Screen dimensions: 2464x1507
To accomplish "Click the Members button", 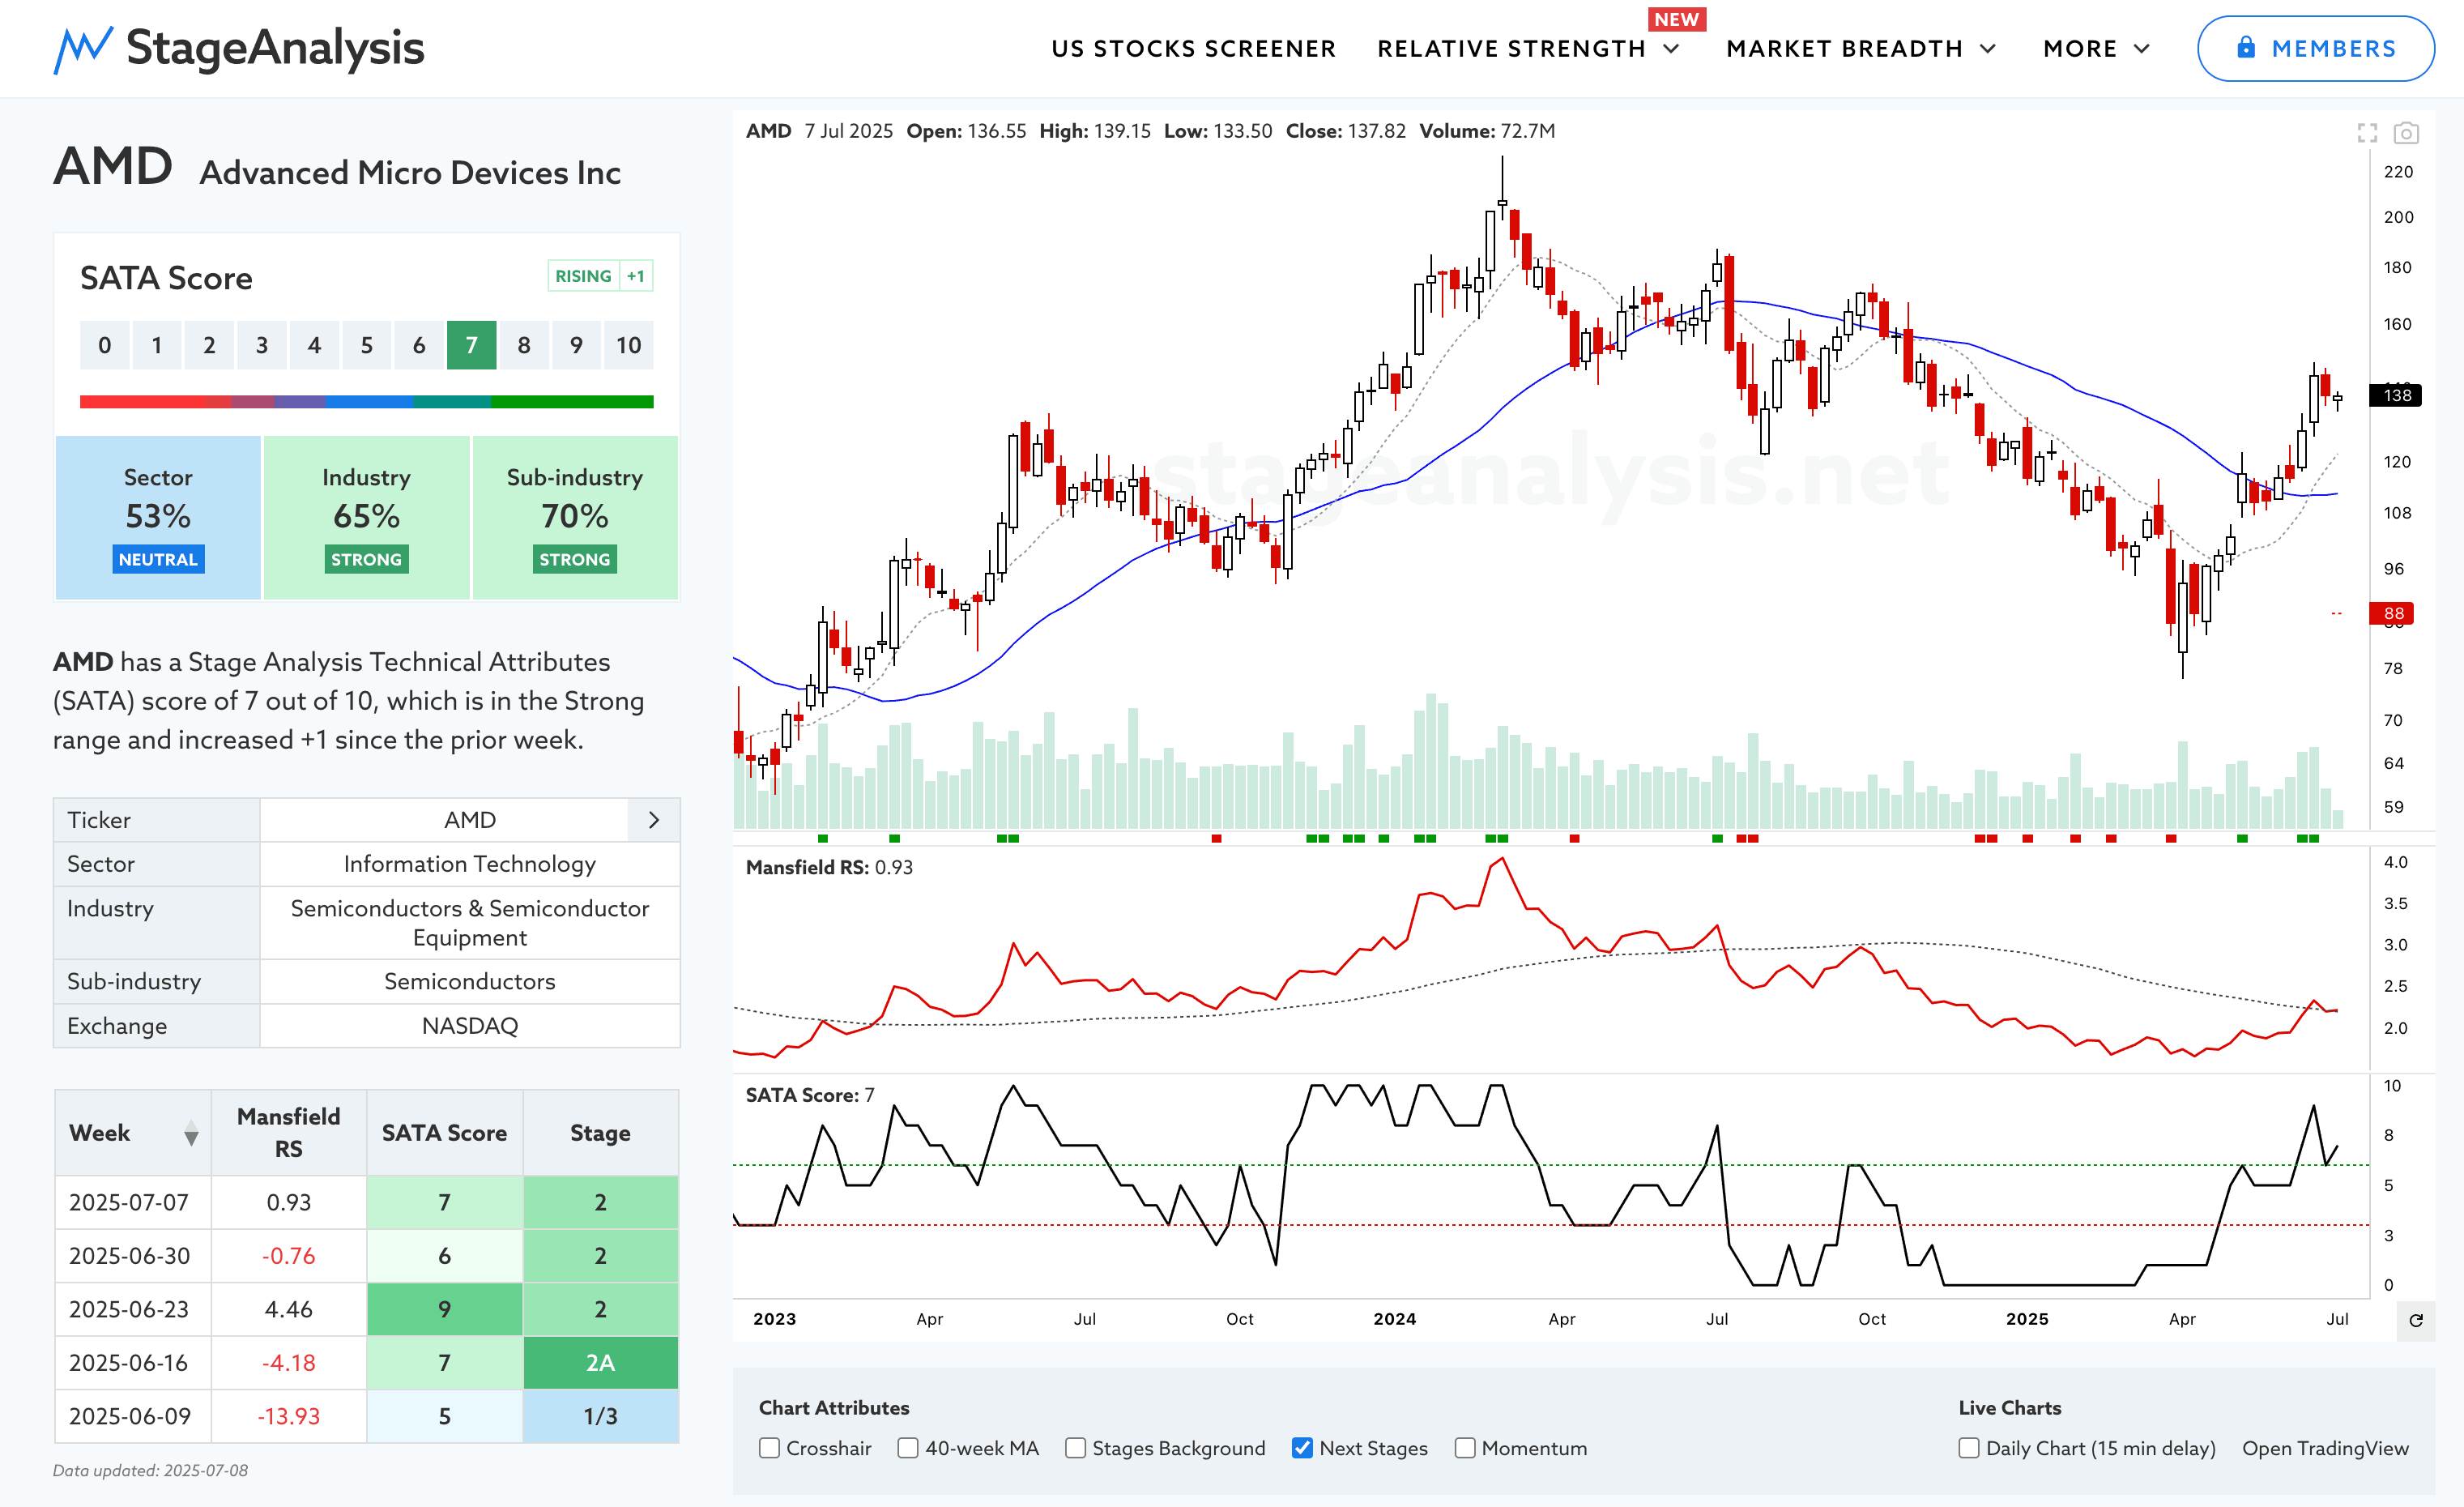I will pyautogui.click(x=2315, y=48).
